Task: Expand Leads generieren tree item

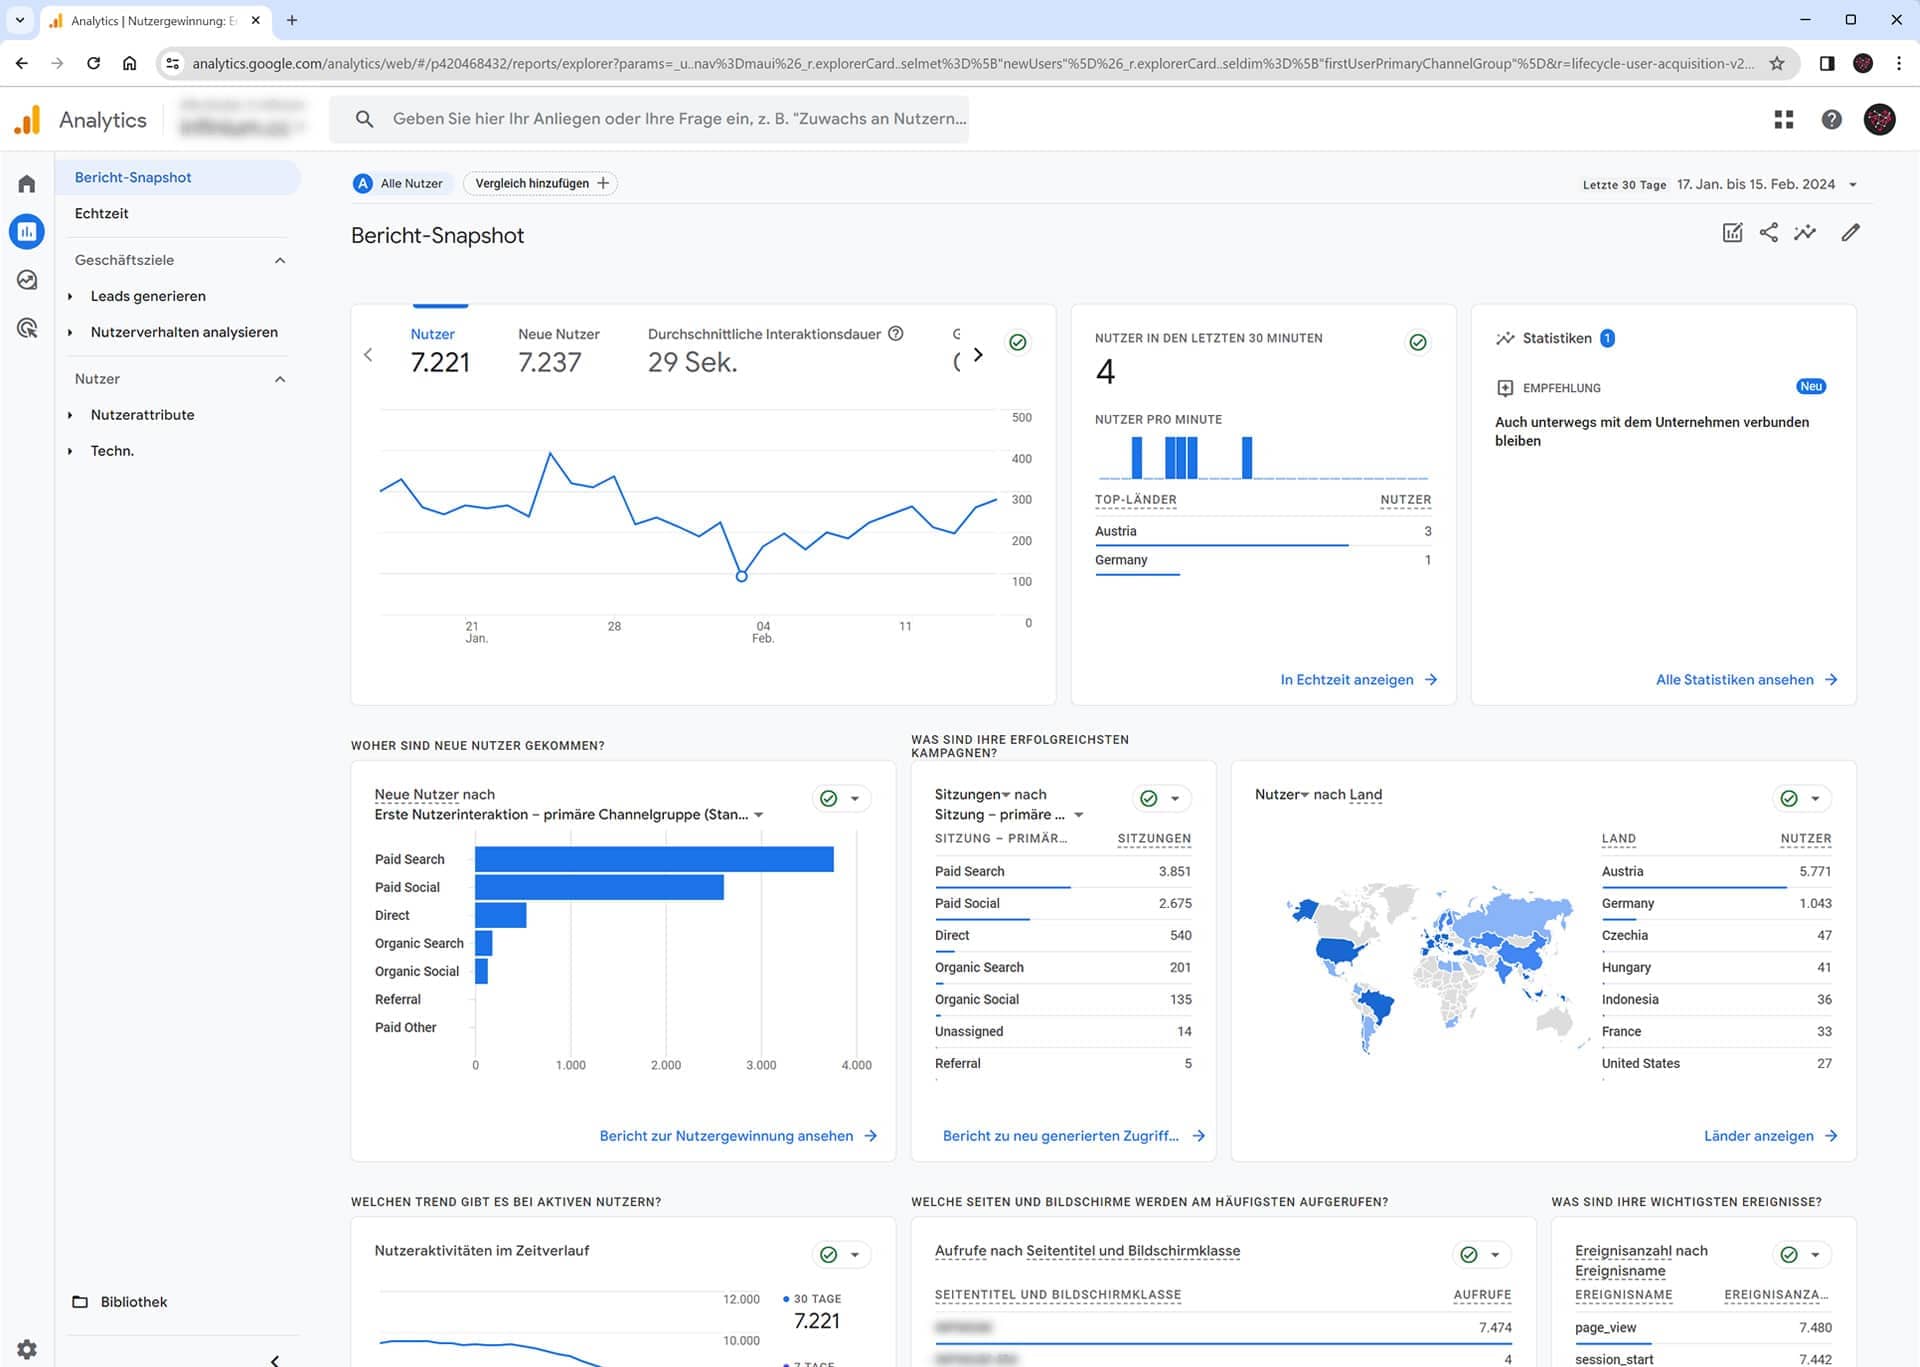Action: 70,297
